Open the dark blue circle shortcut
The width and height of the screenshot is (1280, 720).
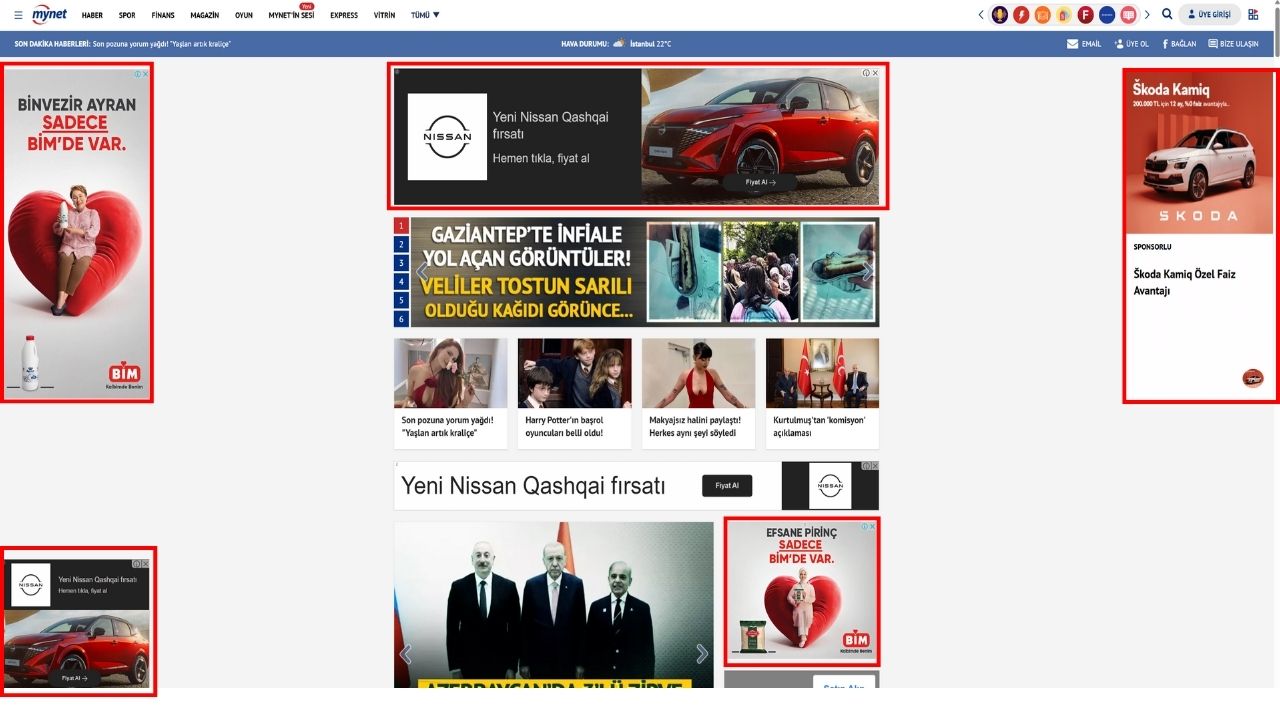[1107, 15]
